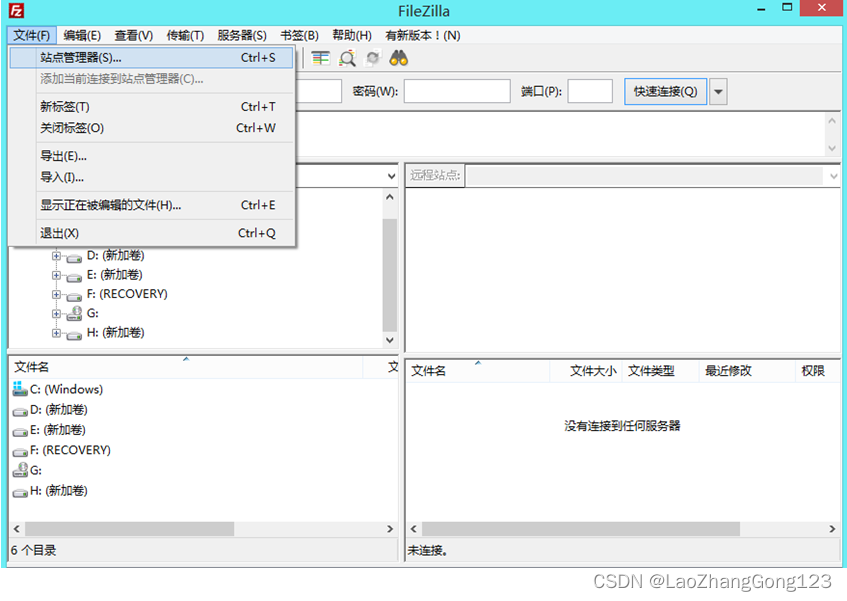847x601 pixels.
Task: Click the G: drive icon in file list
Action: tap(20, 470)
